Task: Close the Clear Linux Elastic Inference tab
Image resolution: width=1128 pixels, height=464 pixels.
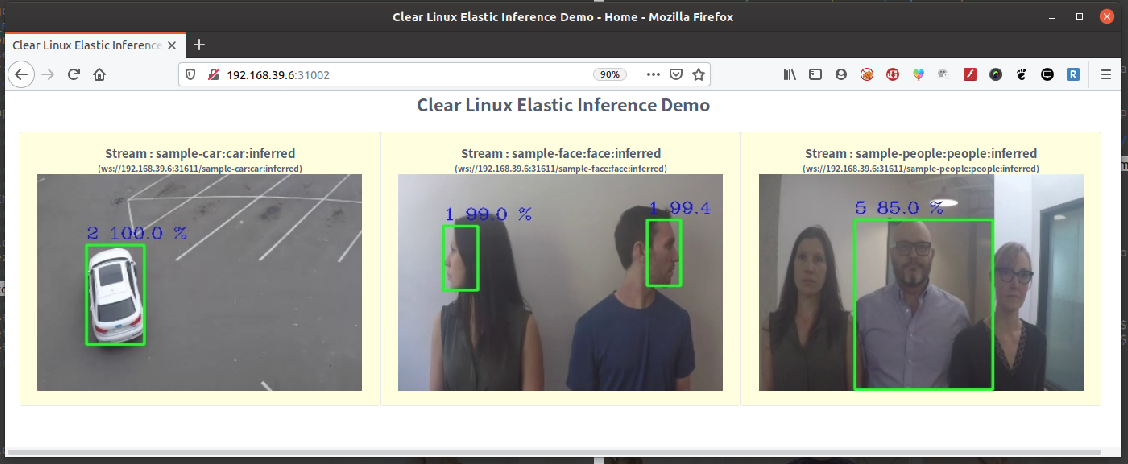Action: pos(172,45)
